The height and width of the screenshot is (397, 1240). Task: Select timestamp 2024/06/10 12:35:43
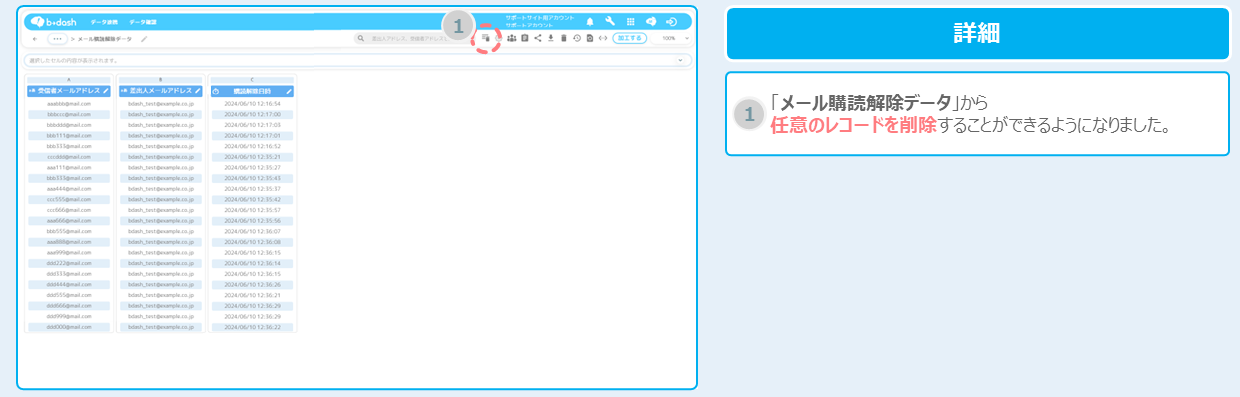253,178
